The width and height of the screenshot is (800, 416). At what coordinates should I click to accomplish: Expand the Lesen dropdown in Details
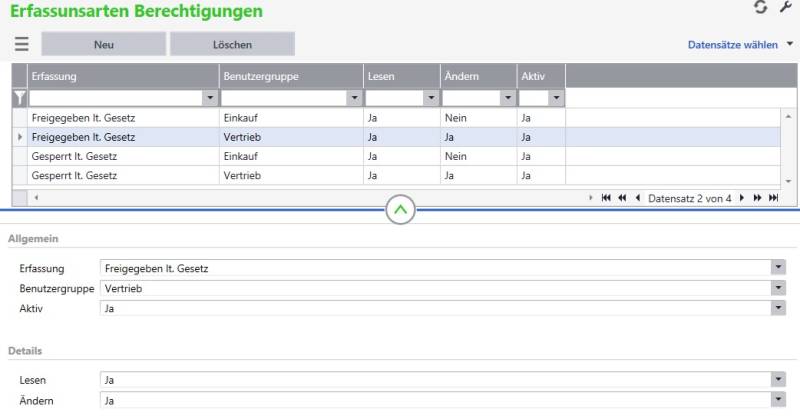777,380
